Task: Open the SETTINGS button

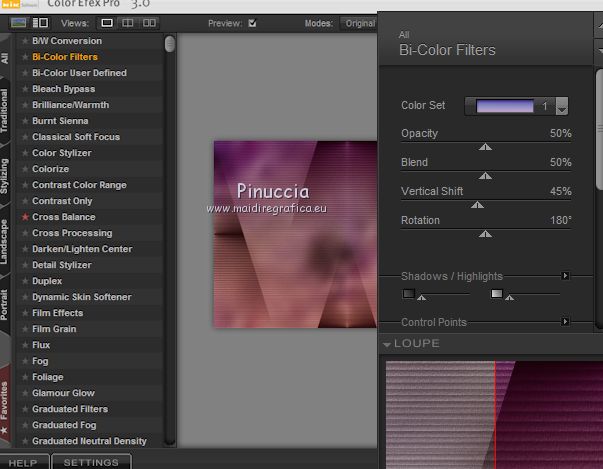Action: click(x=91, y=462)
